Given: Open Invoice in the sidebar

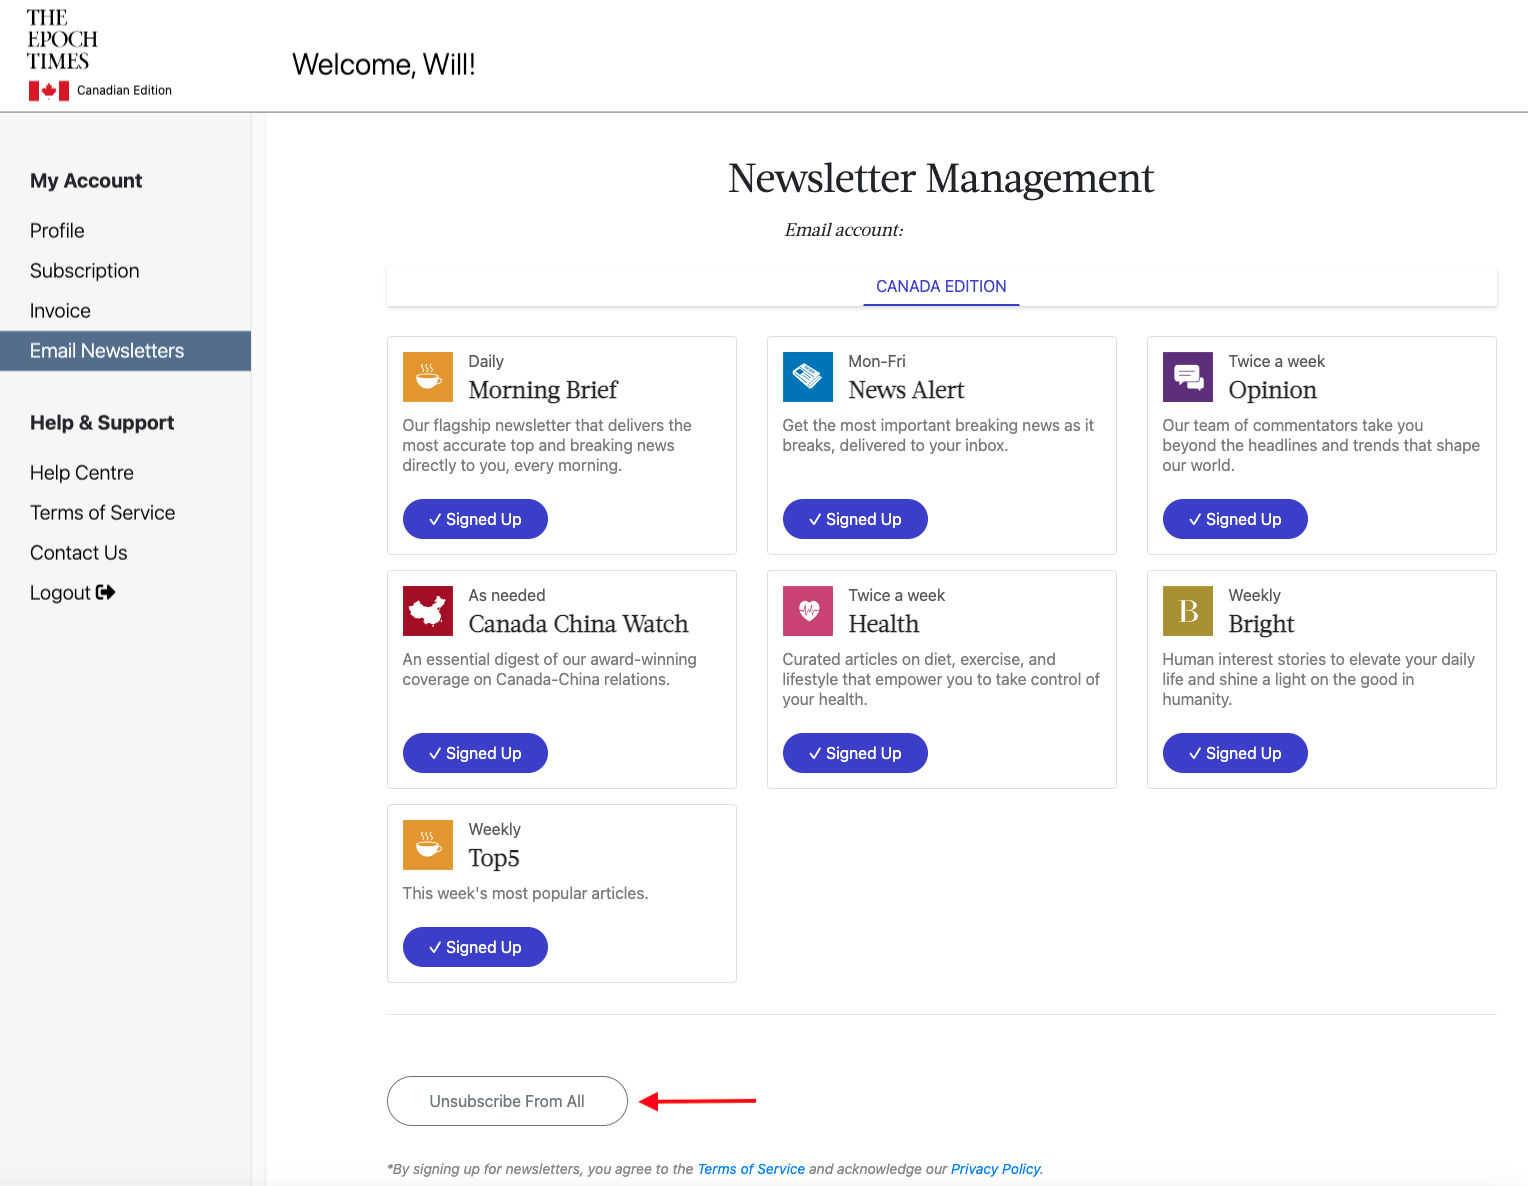Looking at the screenshot, I should pos(60,311).
